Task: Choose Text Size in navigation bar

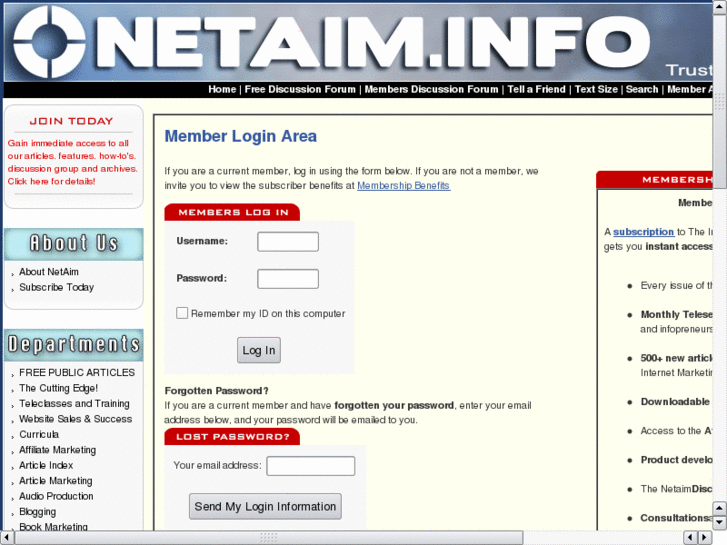Action: click(x=596, y=90)
